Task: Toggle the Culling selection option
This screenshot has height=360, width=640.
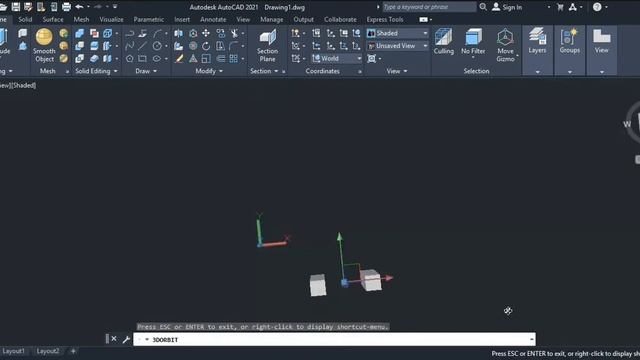Action: coord(444,42)
